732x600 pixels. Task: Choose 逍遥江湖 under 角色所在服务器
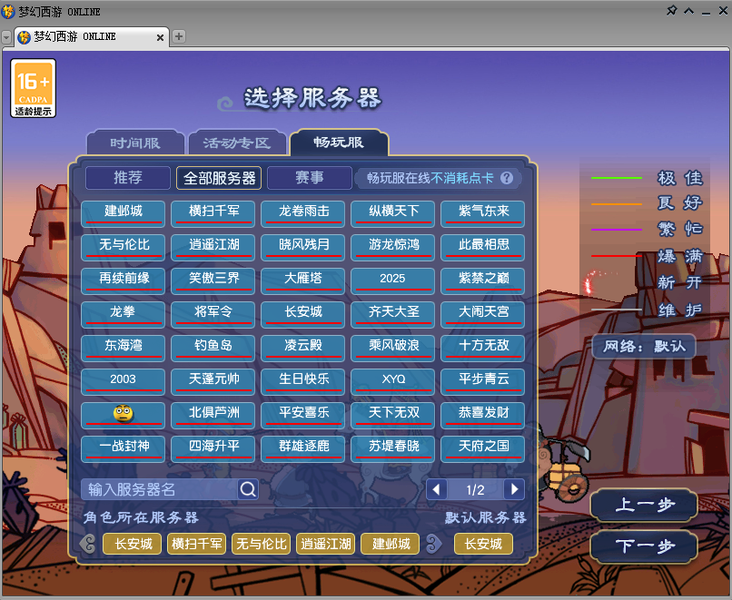(326, 544)
